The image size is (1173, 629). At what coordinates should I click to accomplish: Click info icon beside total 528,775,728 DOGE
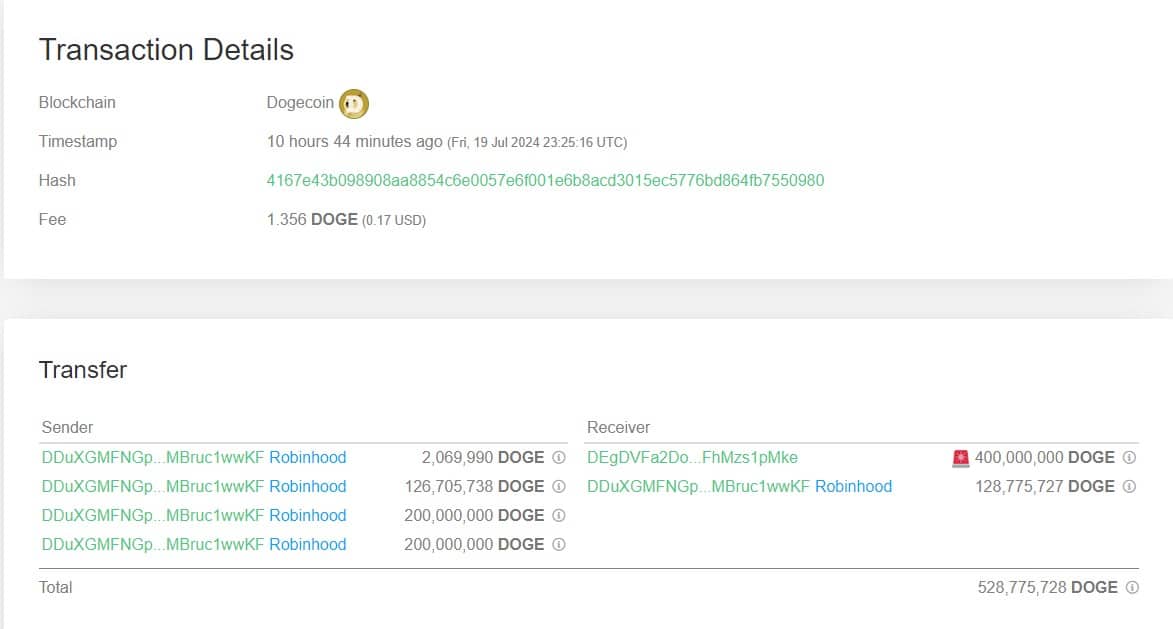1132,588
